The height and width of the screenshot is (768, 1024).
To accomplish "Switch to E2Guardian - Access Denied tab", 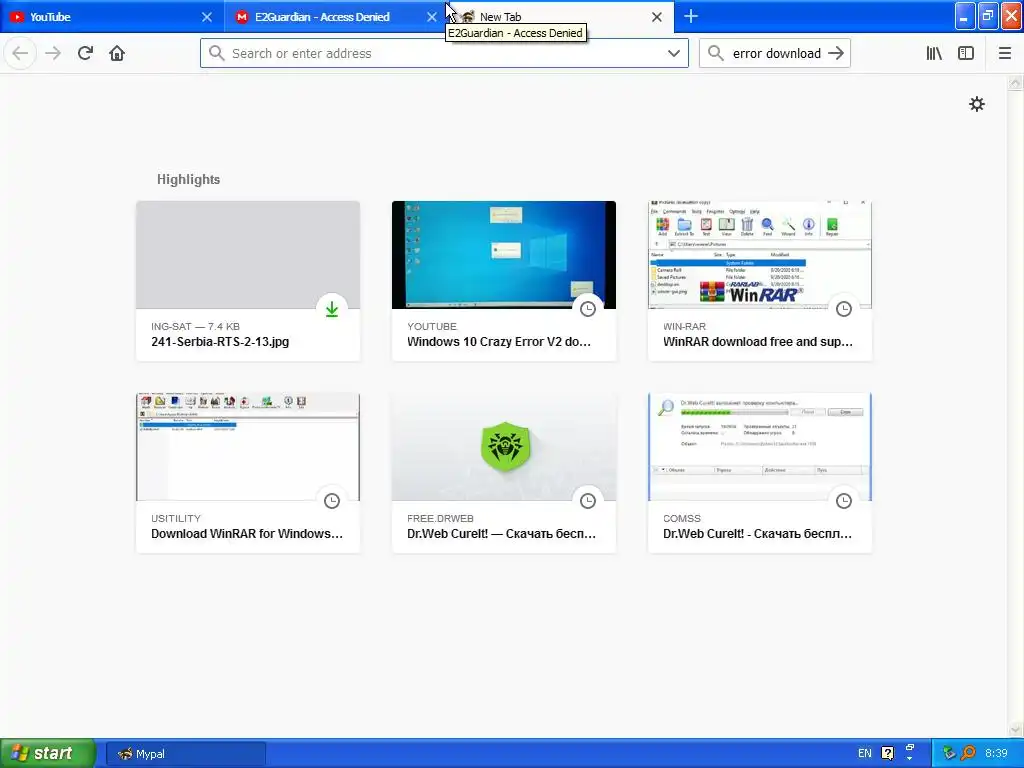I will click(336, 17).
